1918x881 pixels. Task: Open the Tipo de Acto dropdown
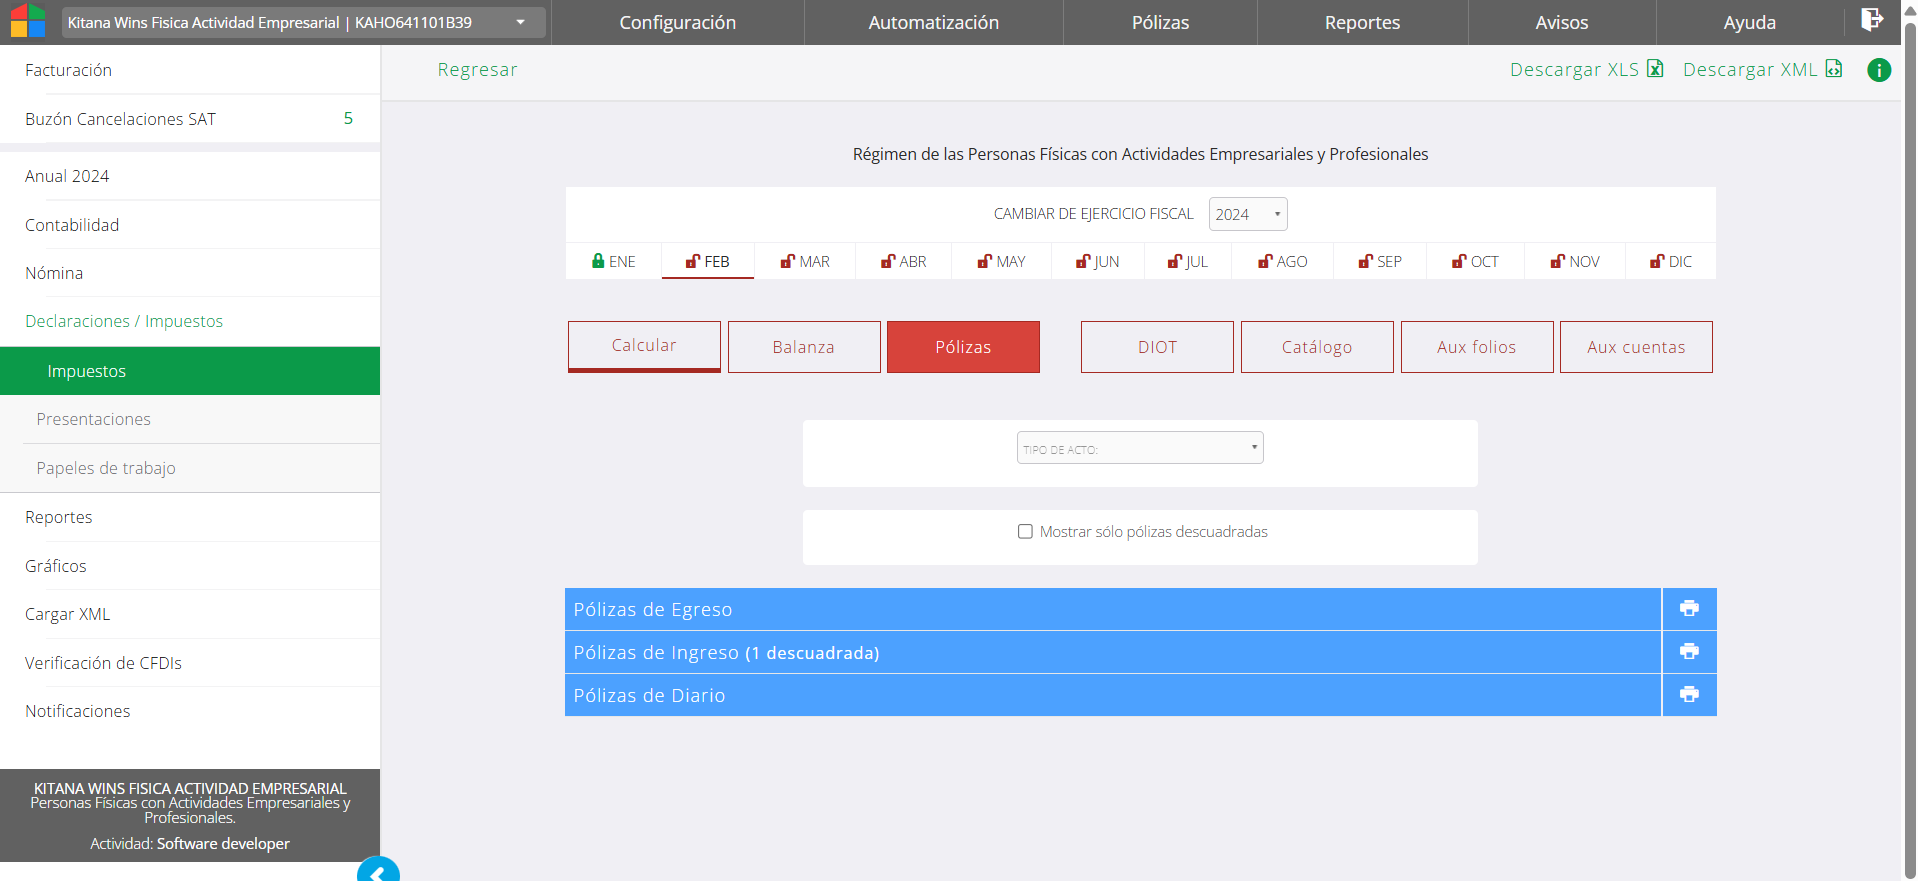[x=1140, y=448]
